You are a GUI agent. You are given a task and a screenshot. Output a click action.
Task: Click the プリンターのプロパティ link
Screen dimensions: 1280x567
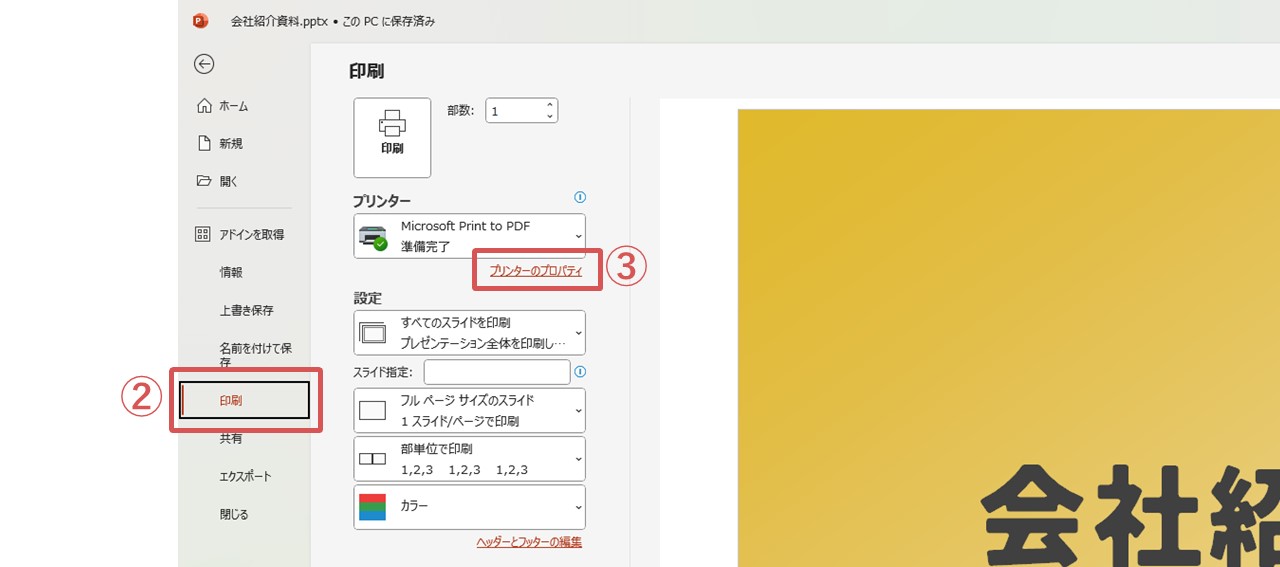(x=536, y=271)
